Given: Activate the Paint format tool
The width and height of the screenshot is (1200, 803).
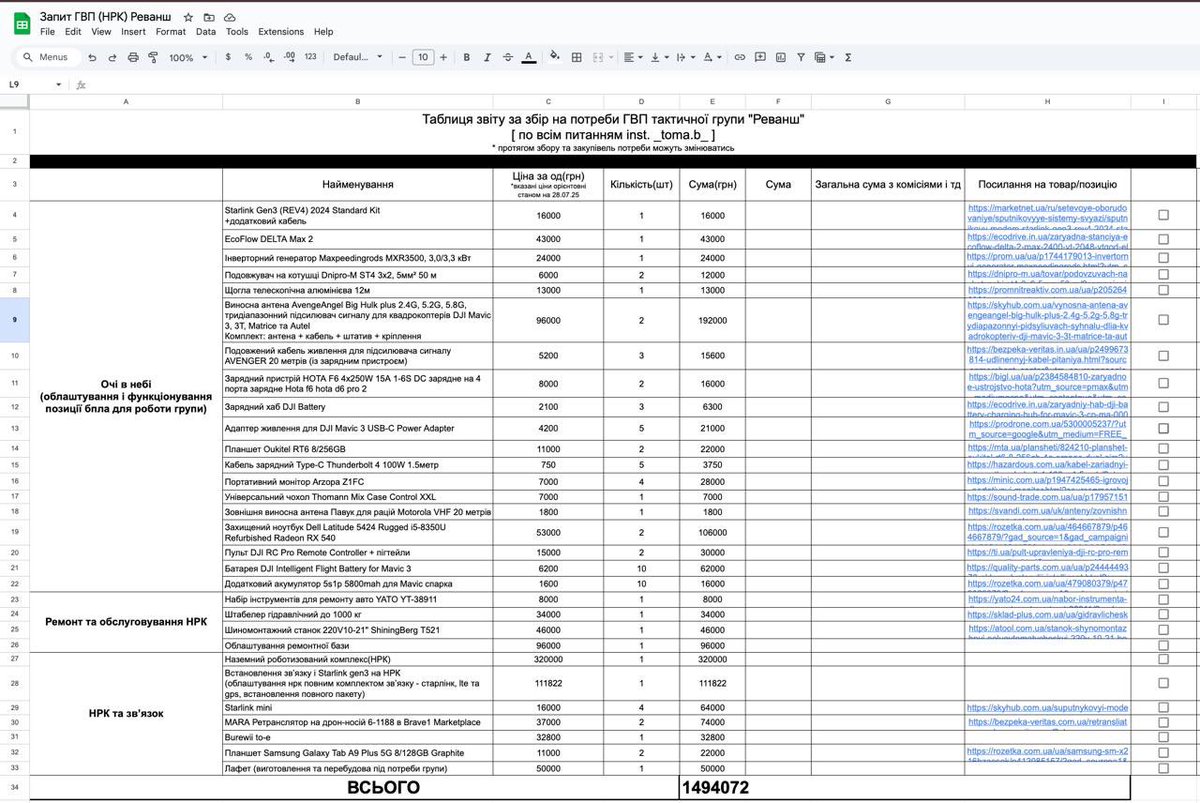Looking at the screenshot, I should pyautogui.click(x=153, y=58).
